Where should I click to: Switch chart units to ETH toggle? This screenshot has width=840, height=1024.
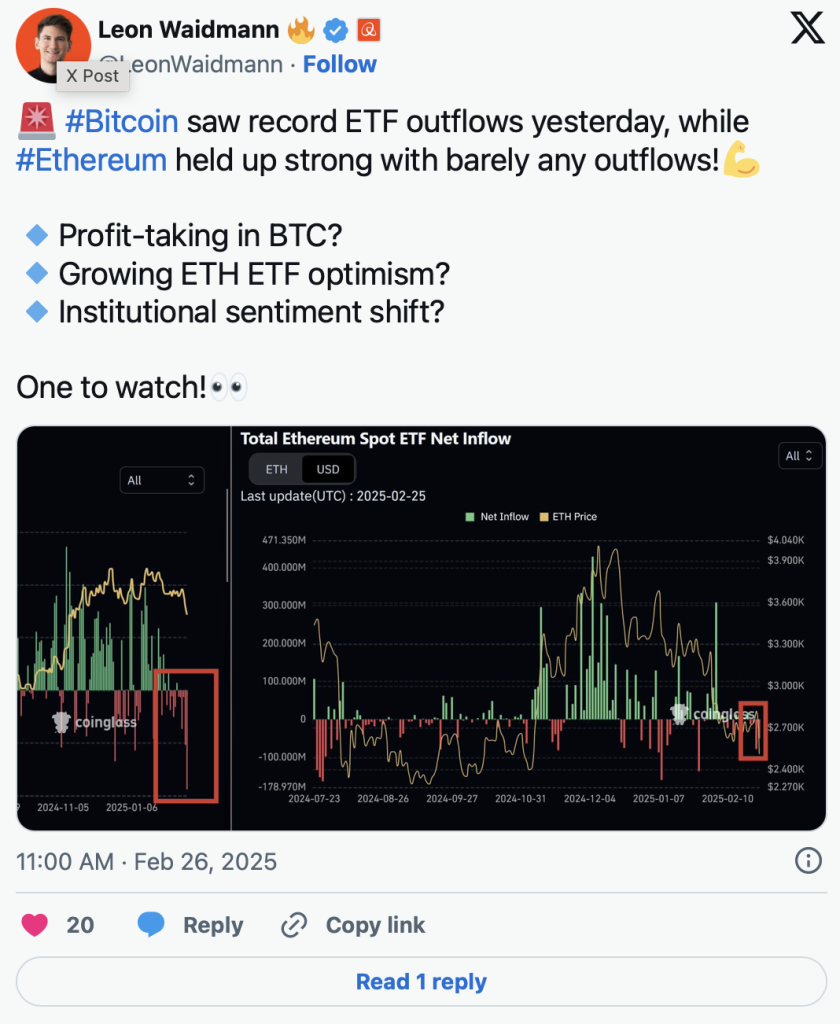pyautogui.click(x=276, y=469)
